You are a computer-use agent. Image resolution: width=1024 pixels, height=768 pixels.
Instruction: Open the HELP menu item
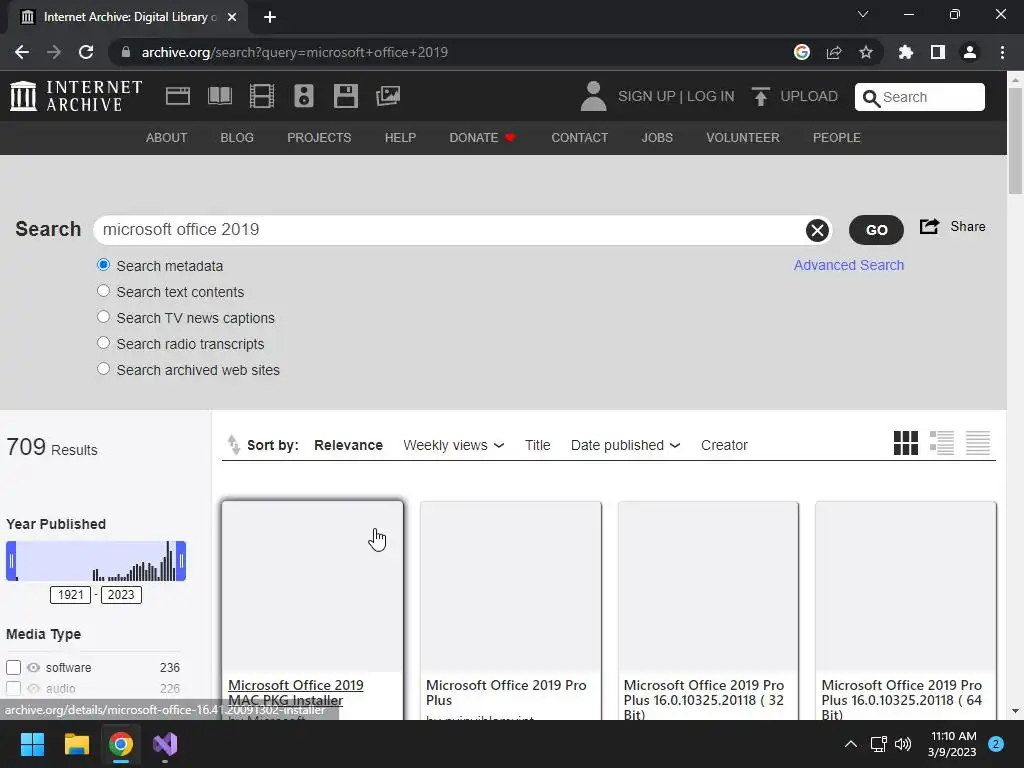click(x=400, y=138)
